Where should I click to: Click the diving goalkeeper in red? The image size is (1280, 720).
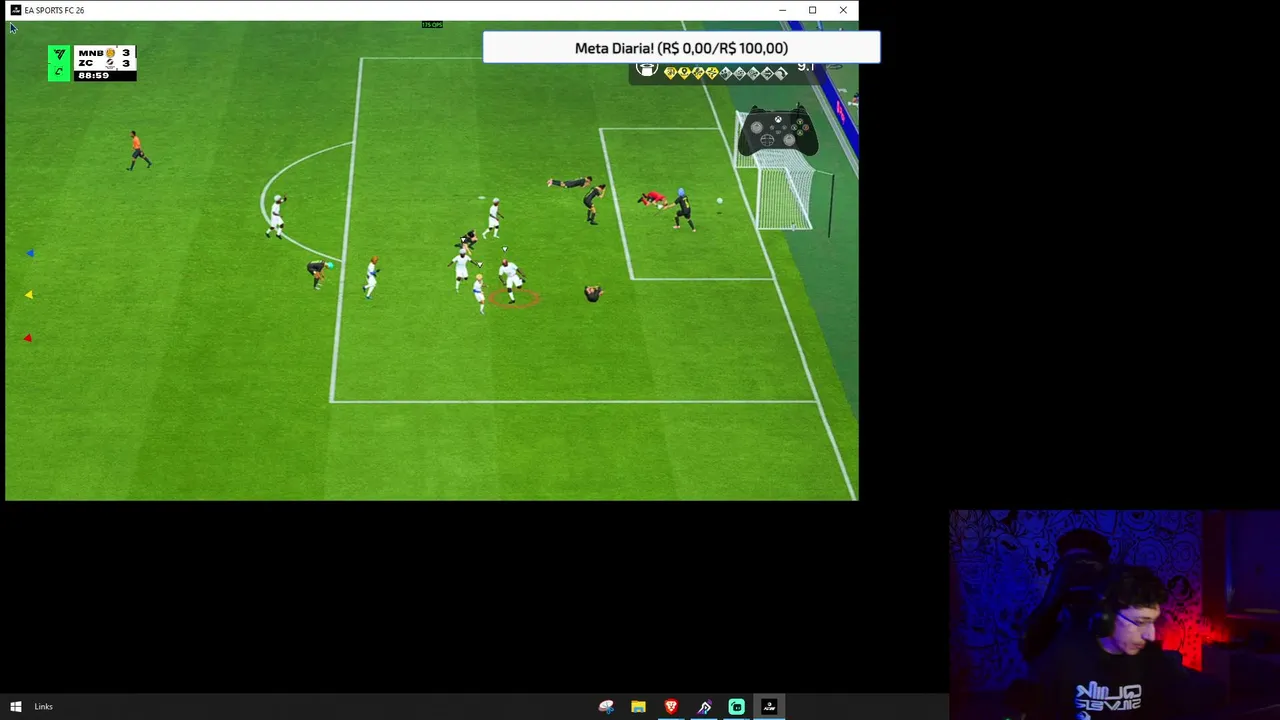pos(653,199)
